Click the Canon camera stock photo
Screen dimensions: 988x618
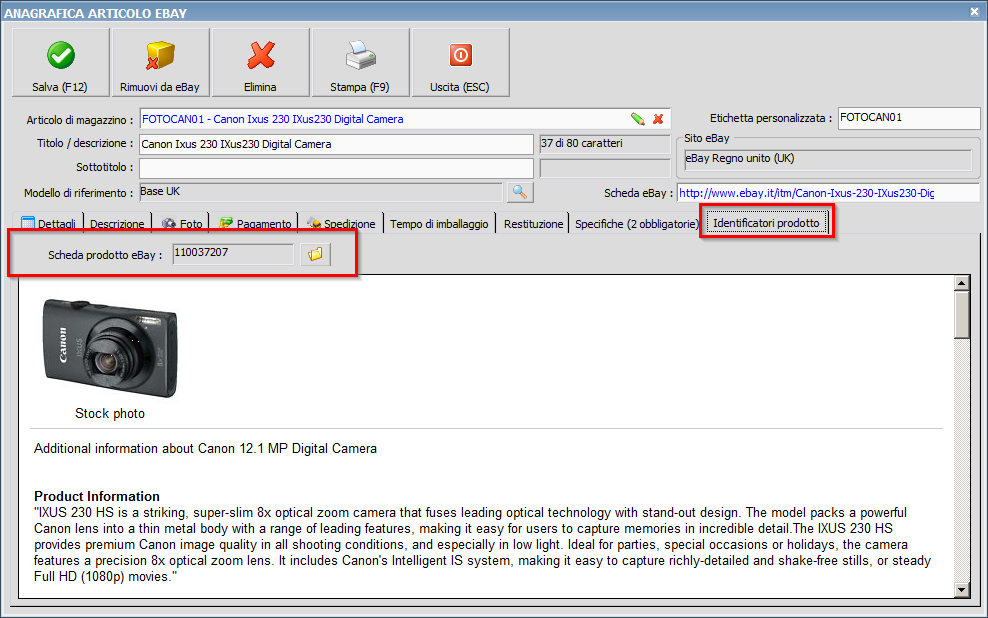110,348
